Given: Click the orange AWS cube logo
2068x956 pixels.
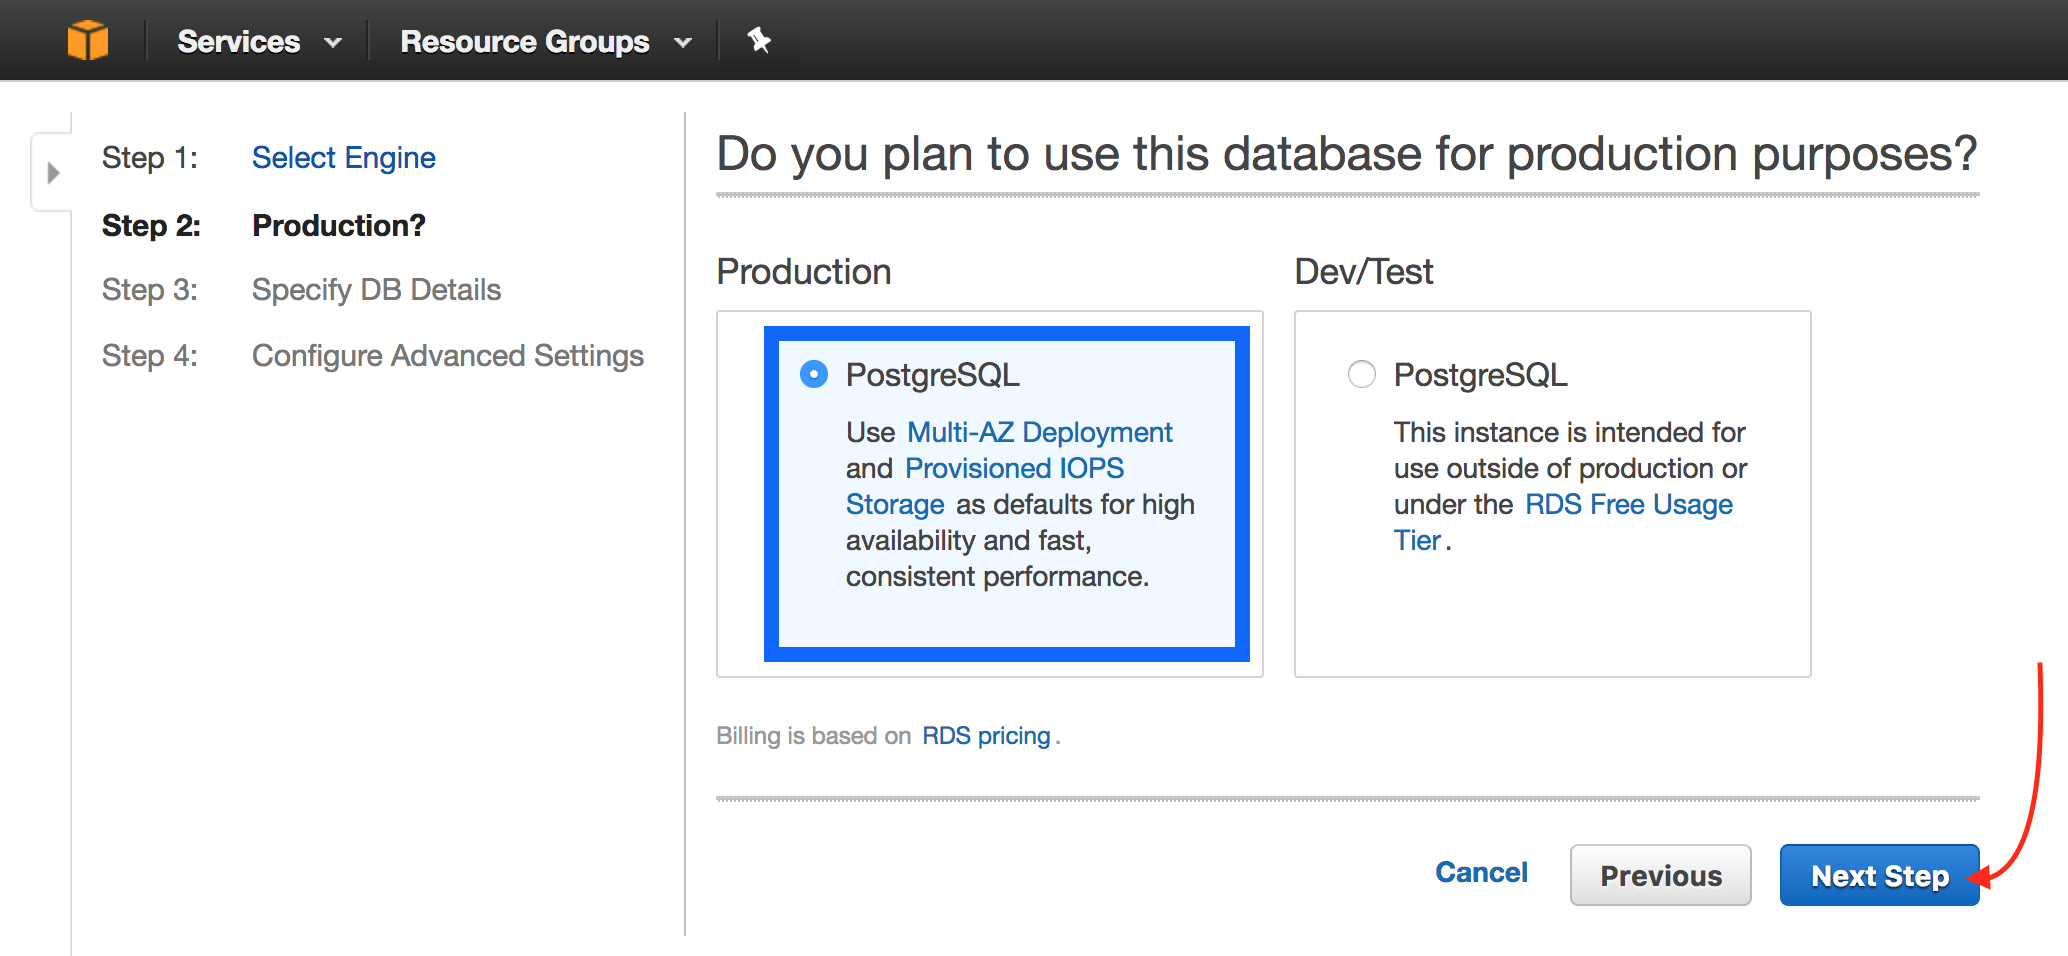Looking at the screenshot, I should pyautogui.click(x=88, y=41).
